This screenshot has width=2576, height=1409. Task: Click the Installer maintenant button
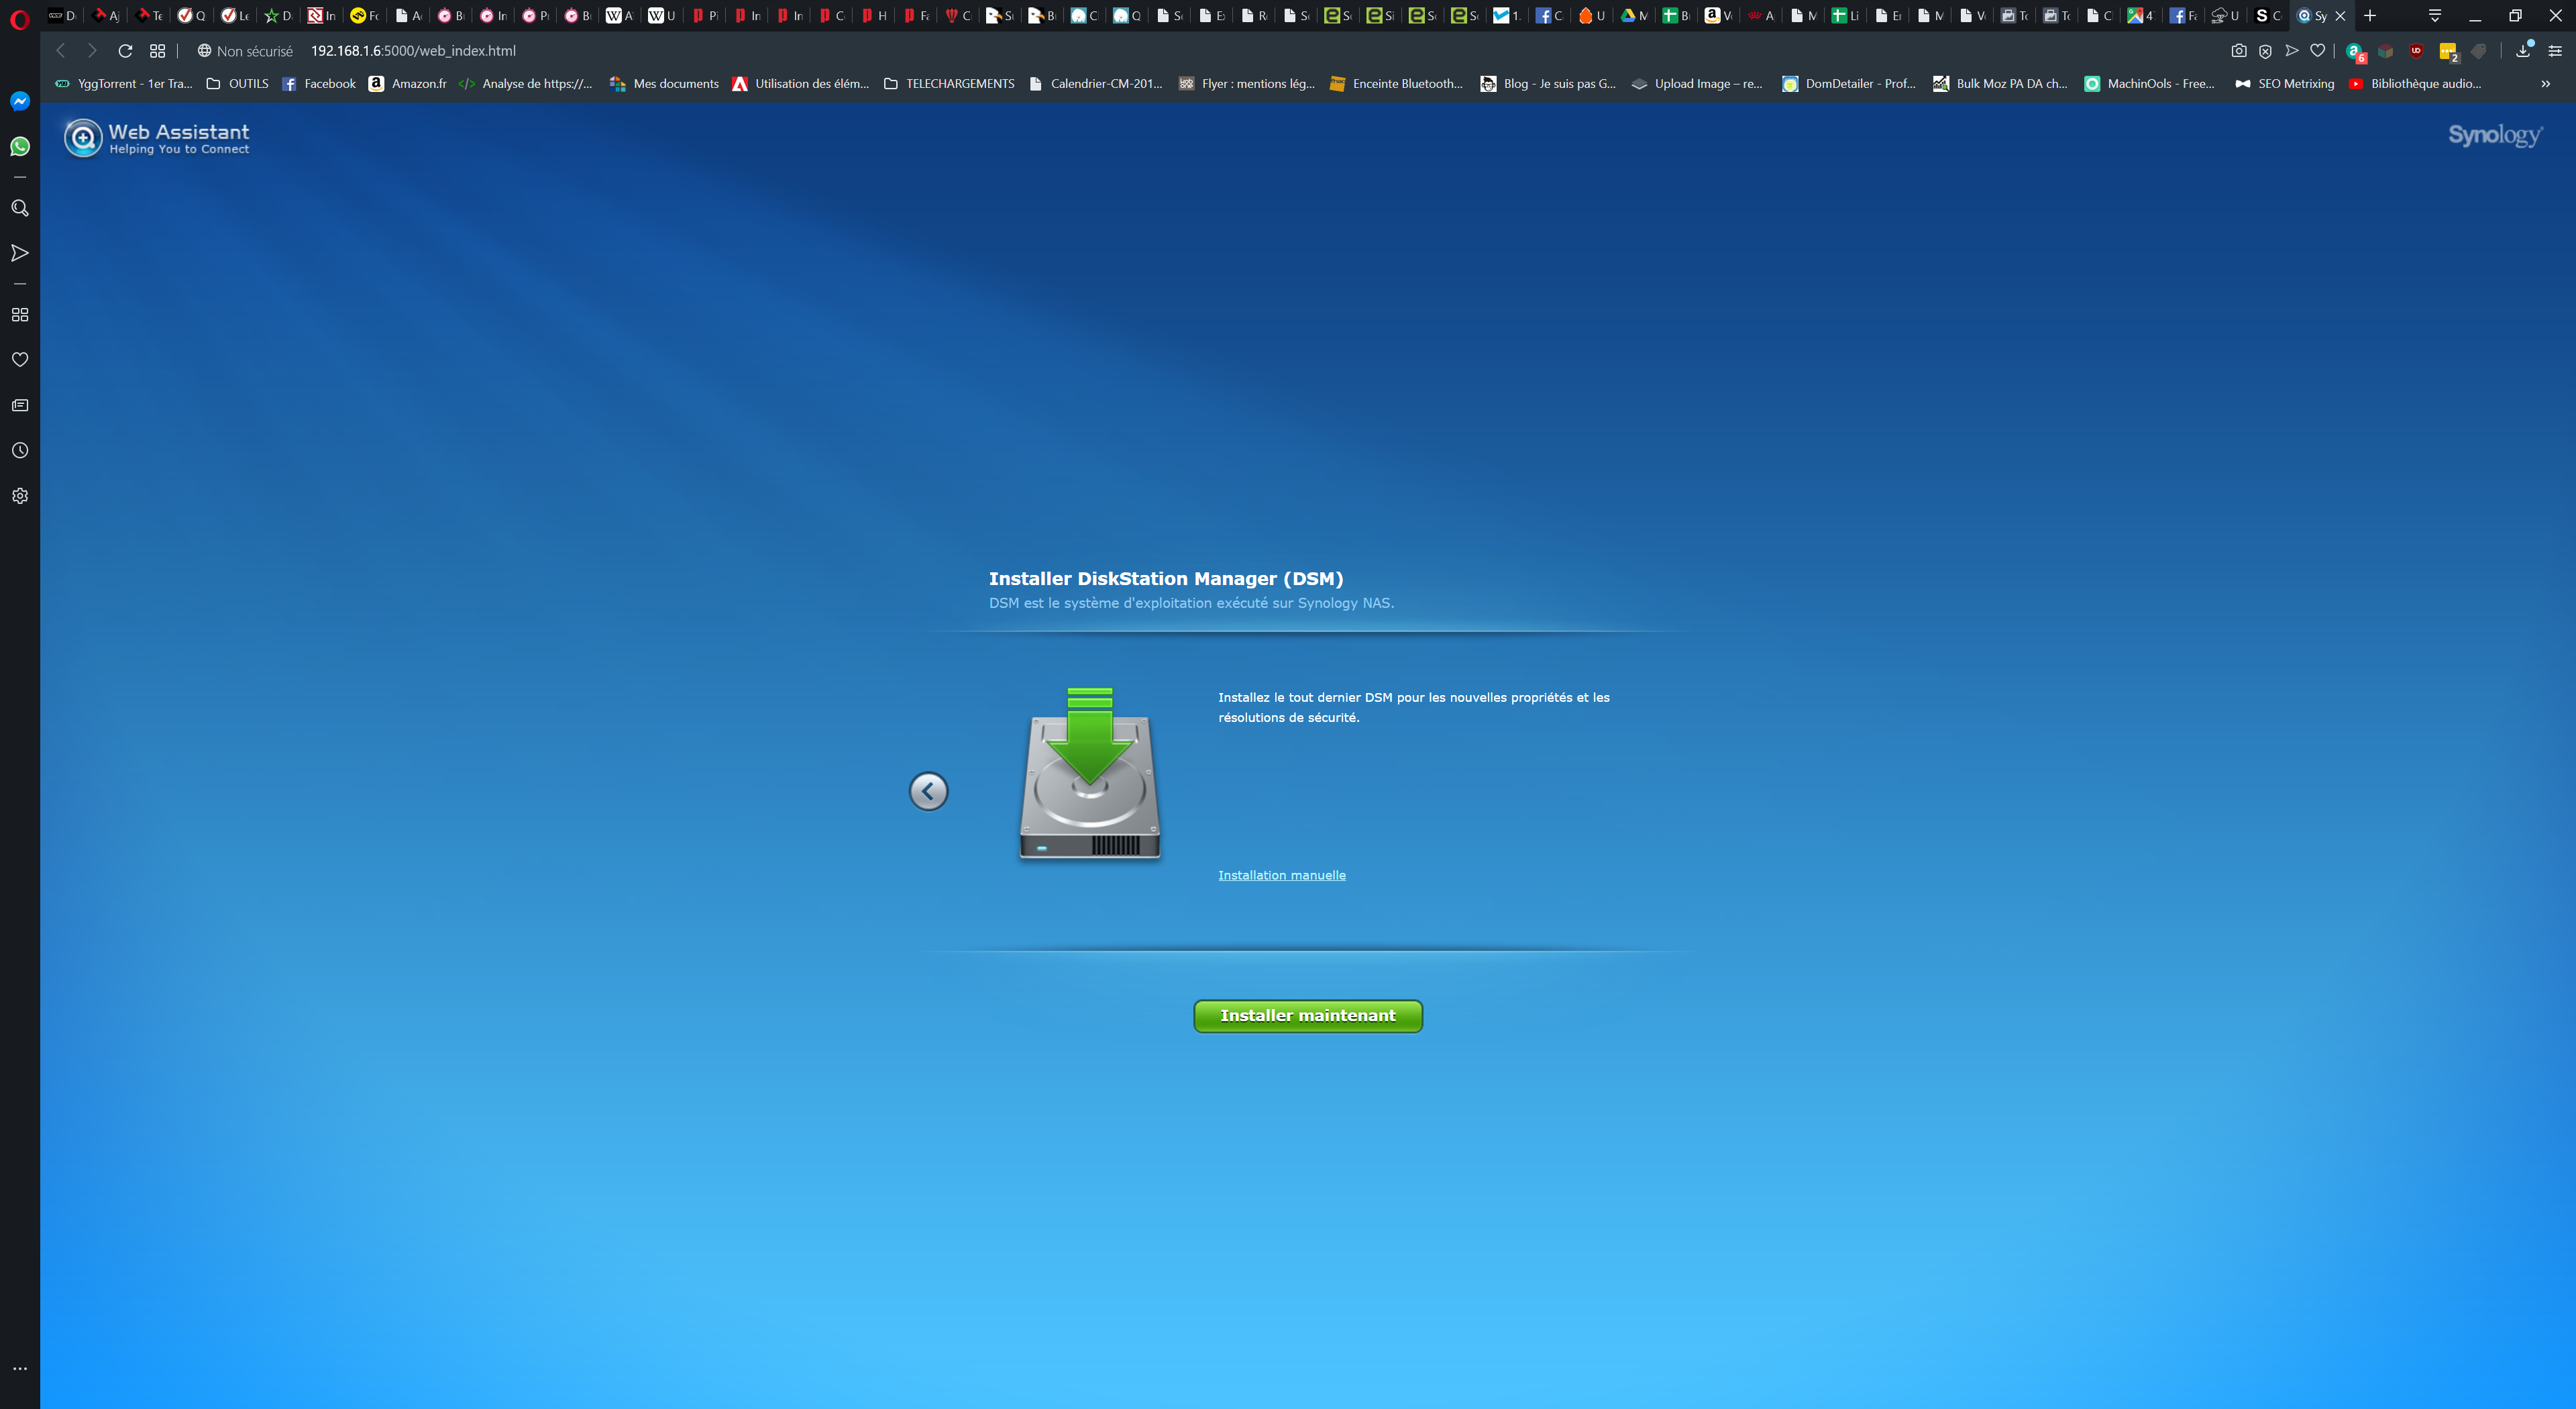(x=1307, y=1016)
